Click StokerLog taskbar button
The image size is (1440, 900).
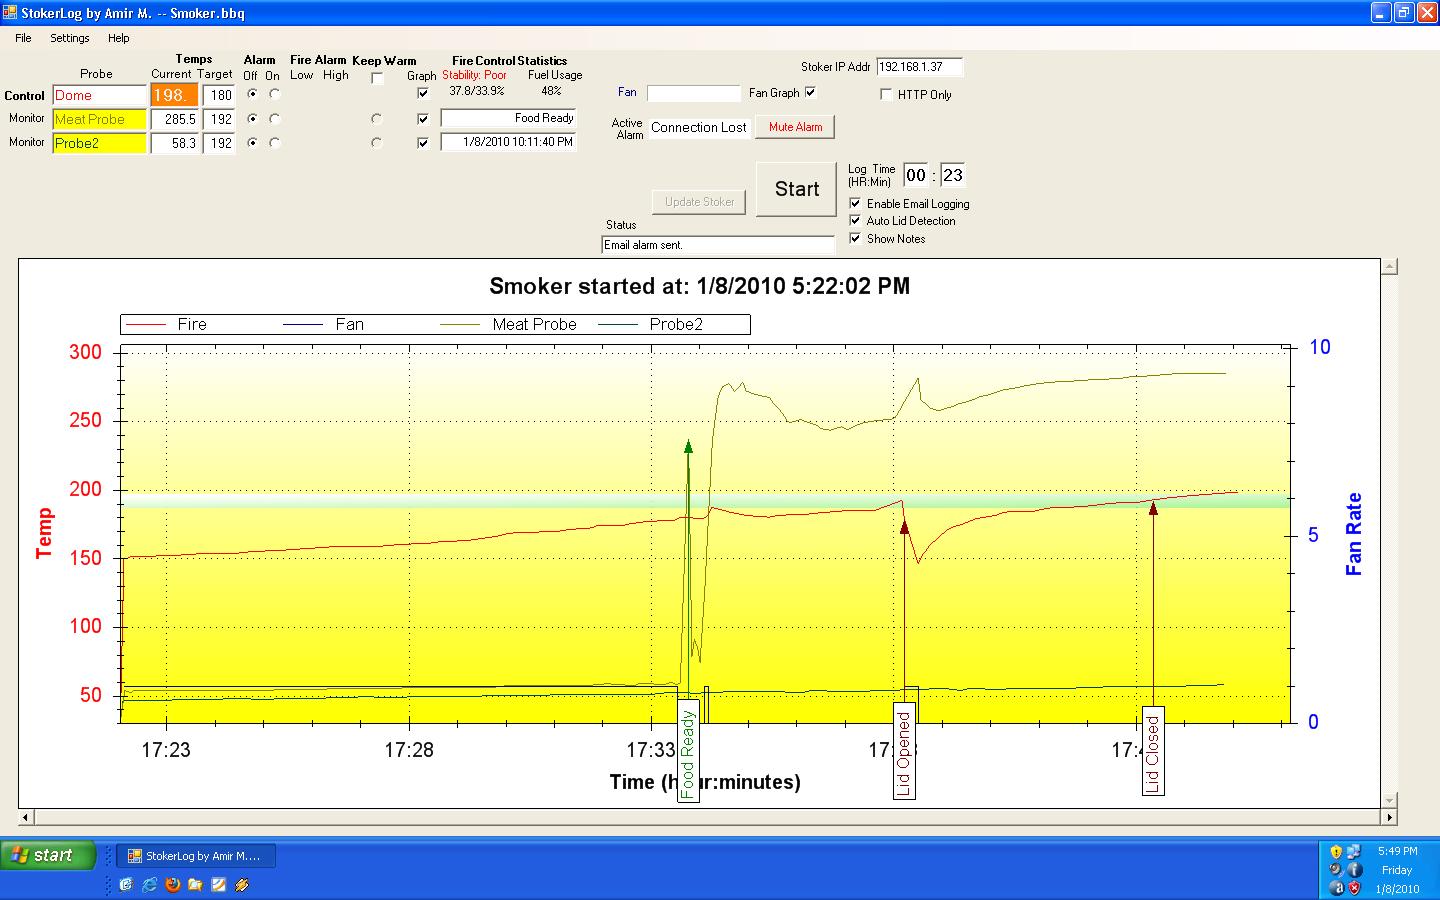(197, 856)
